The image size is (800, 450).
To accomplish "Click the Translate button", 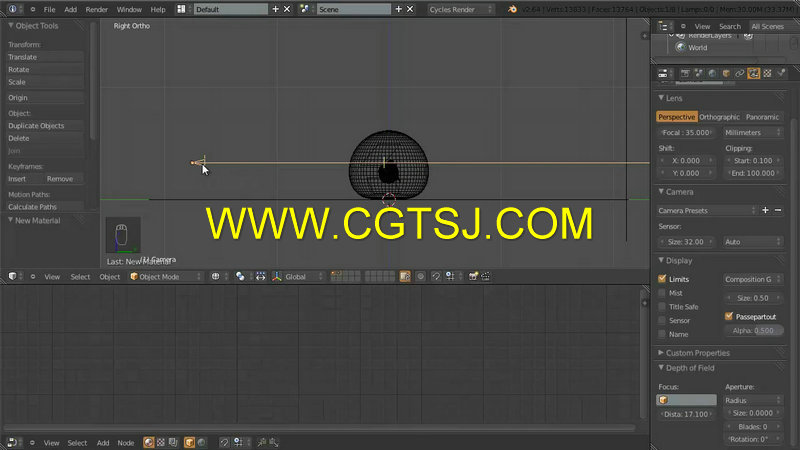I will [x=45, y=57].
